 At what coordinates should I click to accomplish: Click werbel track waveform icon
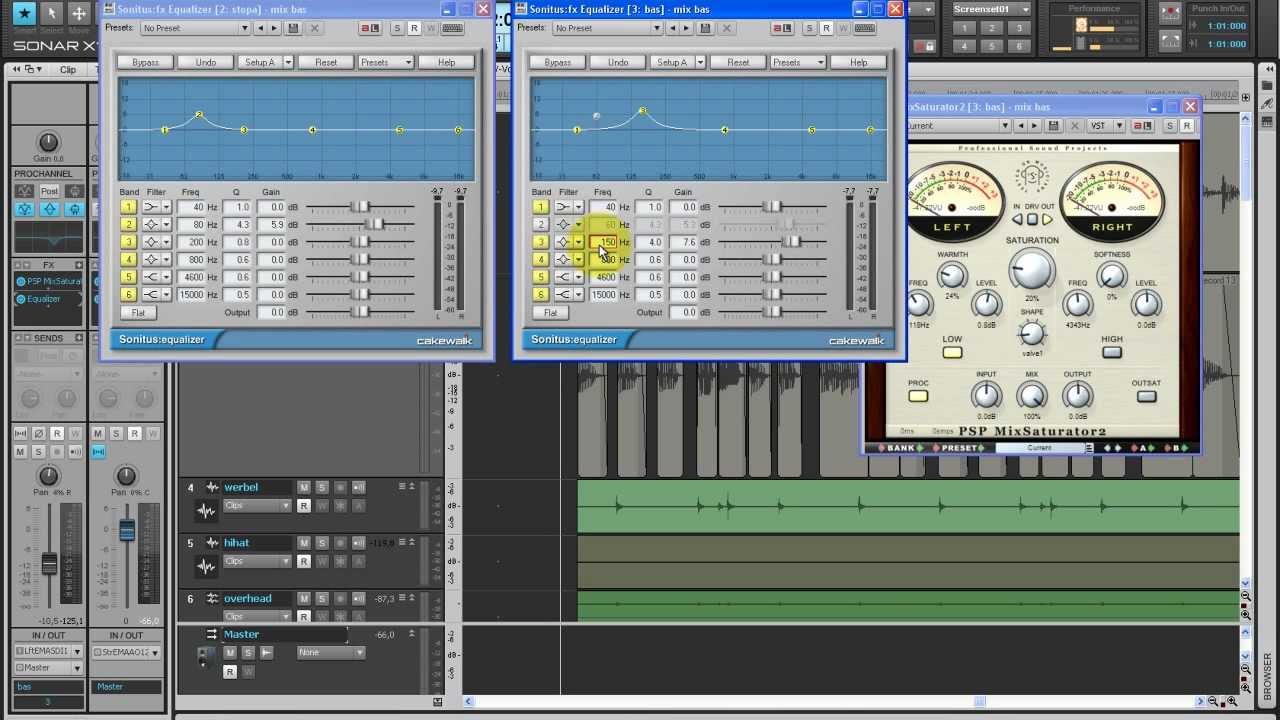tap(206, 511)
